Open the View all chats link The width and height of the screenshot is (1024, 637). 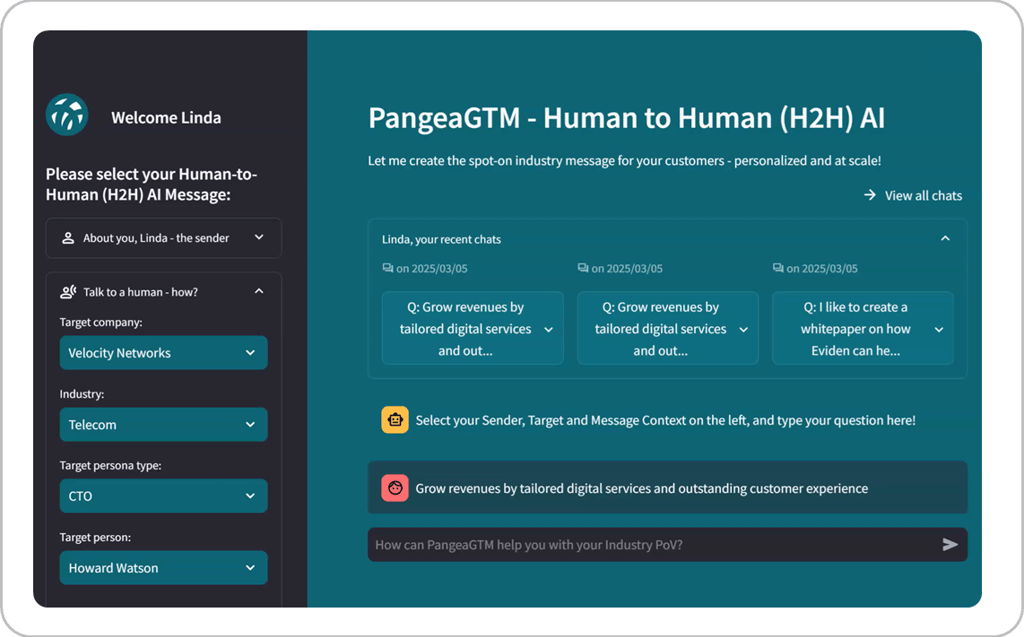[913, 195]
